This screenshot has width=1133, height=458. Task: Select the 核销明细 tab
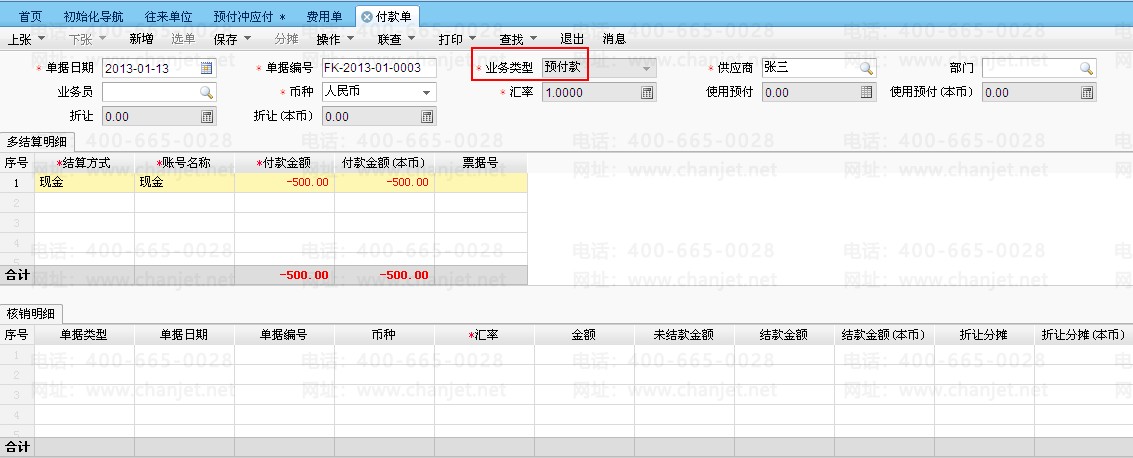coord(31,314)
